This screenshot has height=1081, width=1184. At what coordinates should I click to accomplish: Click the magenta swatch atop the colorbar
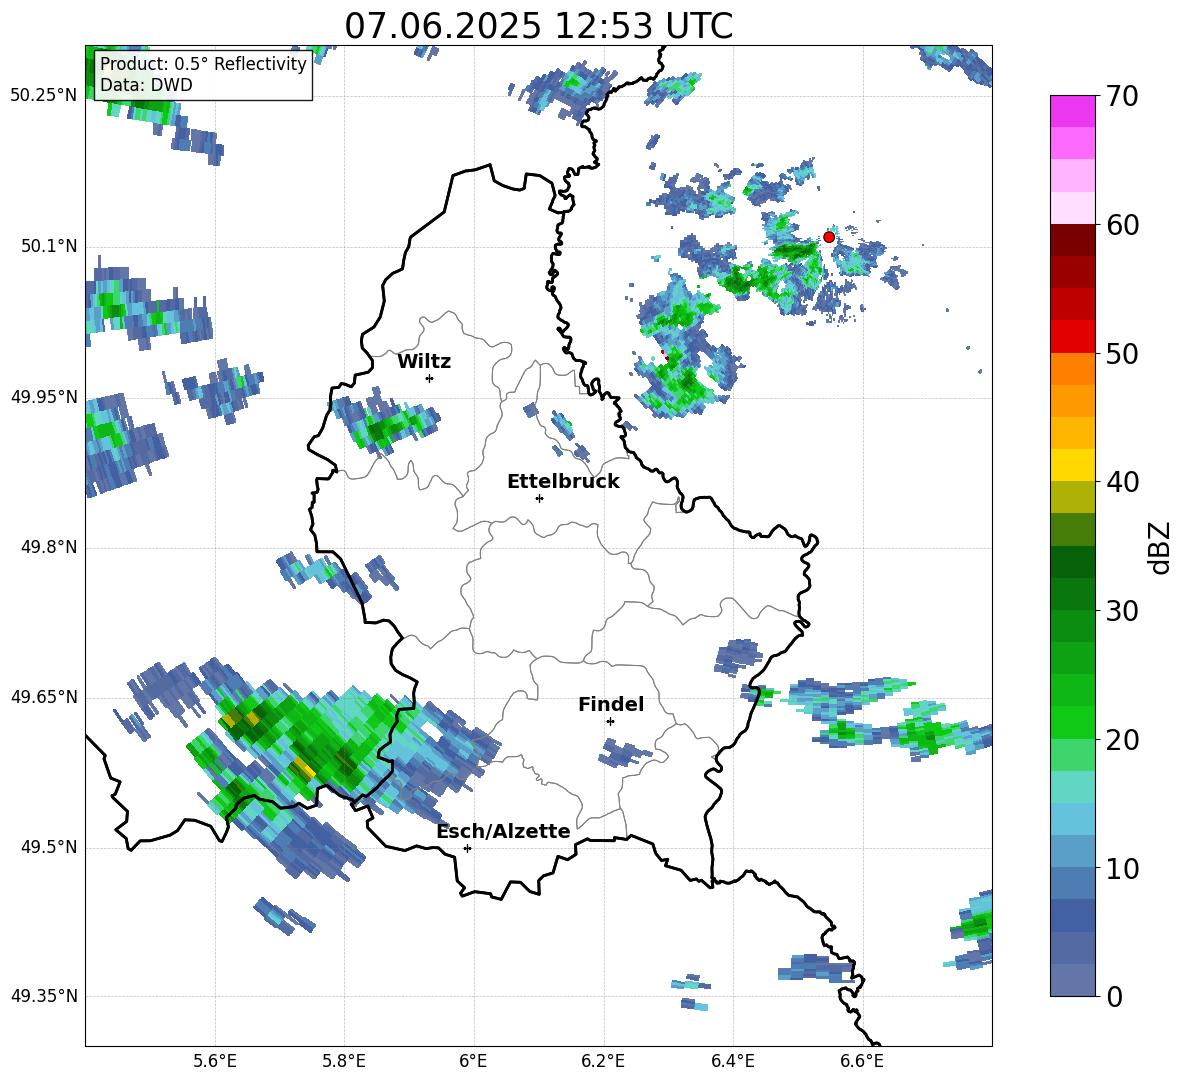[1072, 111]
